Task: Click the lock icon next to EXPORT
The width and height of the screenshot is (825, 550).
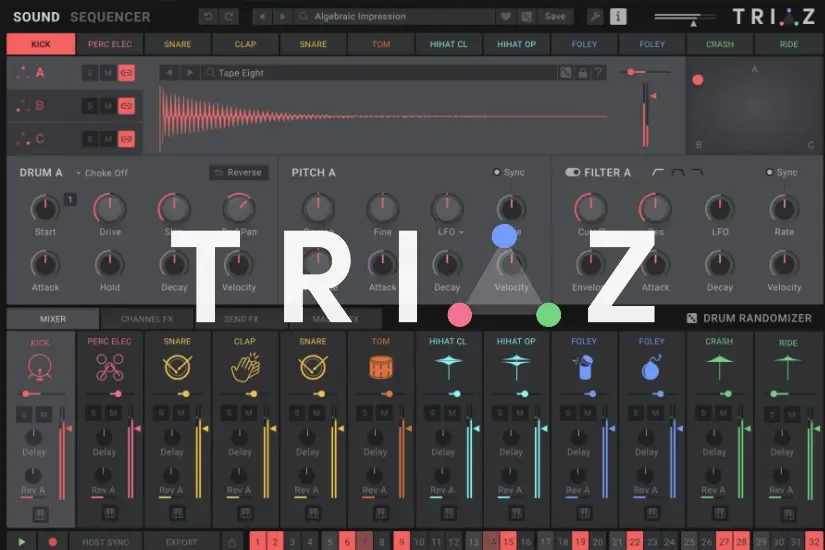Action: (x=232, y=542)
